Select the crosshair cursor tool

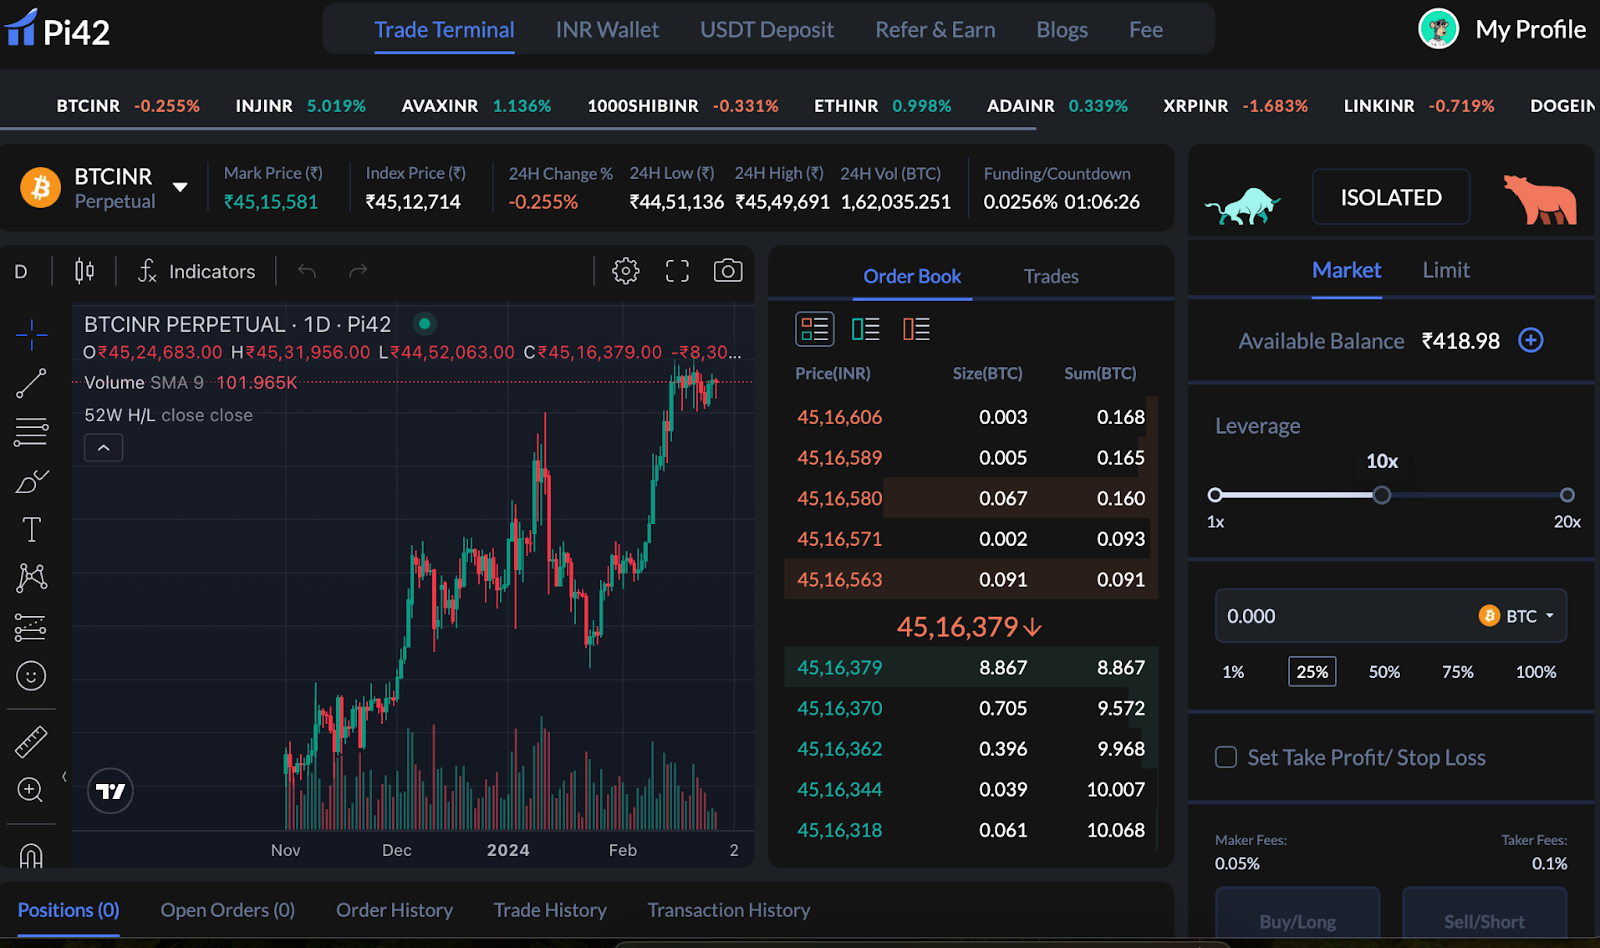(32, 334)
